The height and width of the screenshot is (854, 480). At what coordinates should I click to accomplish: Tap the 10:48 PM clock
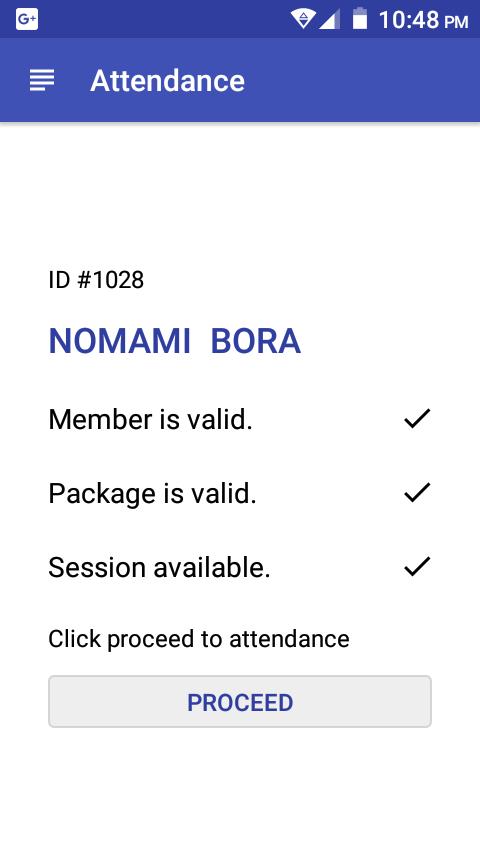pos(423,20)
